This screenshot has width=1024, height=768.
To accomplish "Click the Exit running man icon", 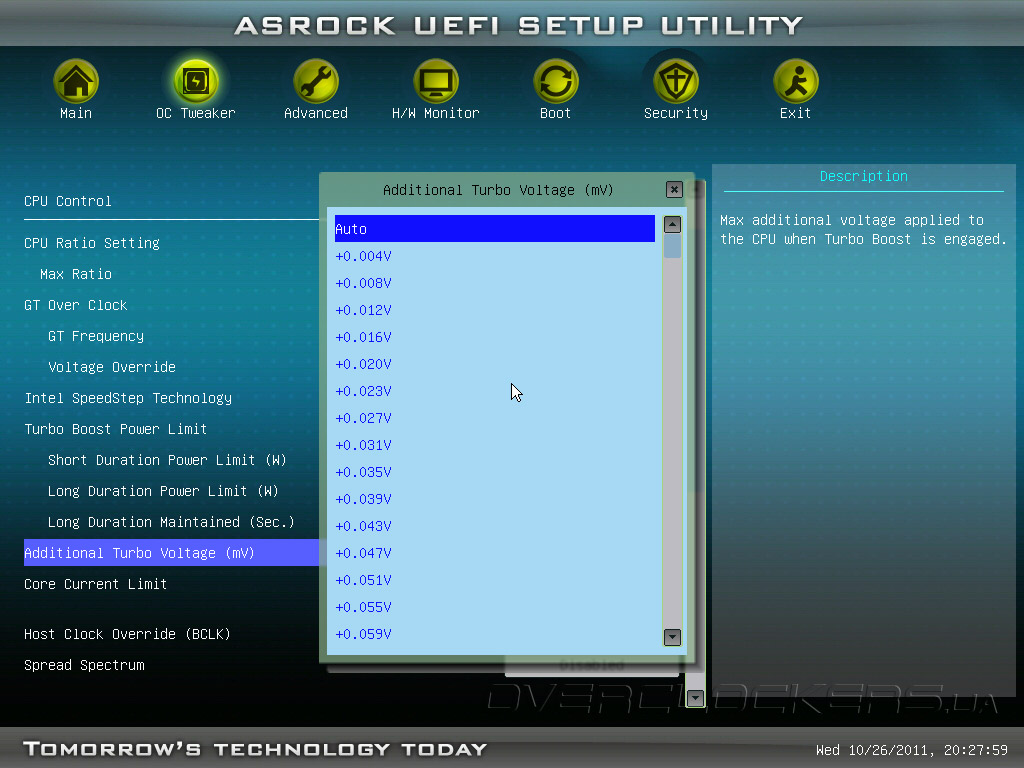I will pos(795,82).
